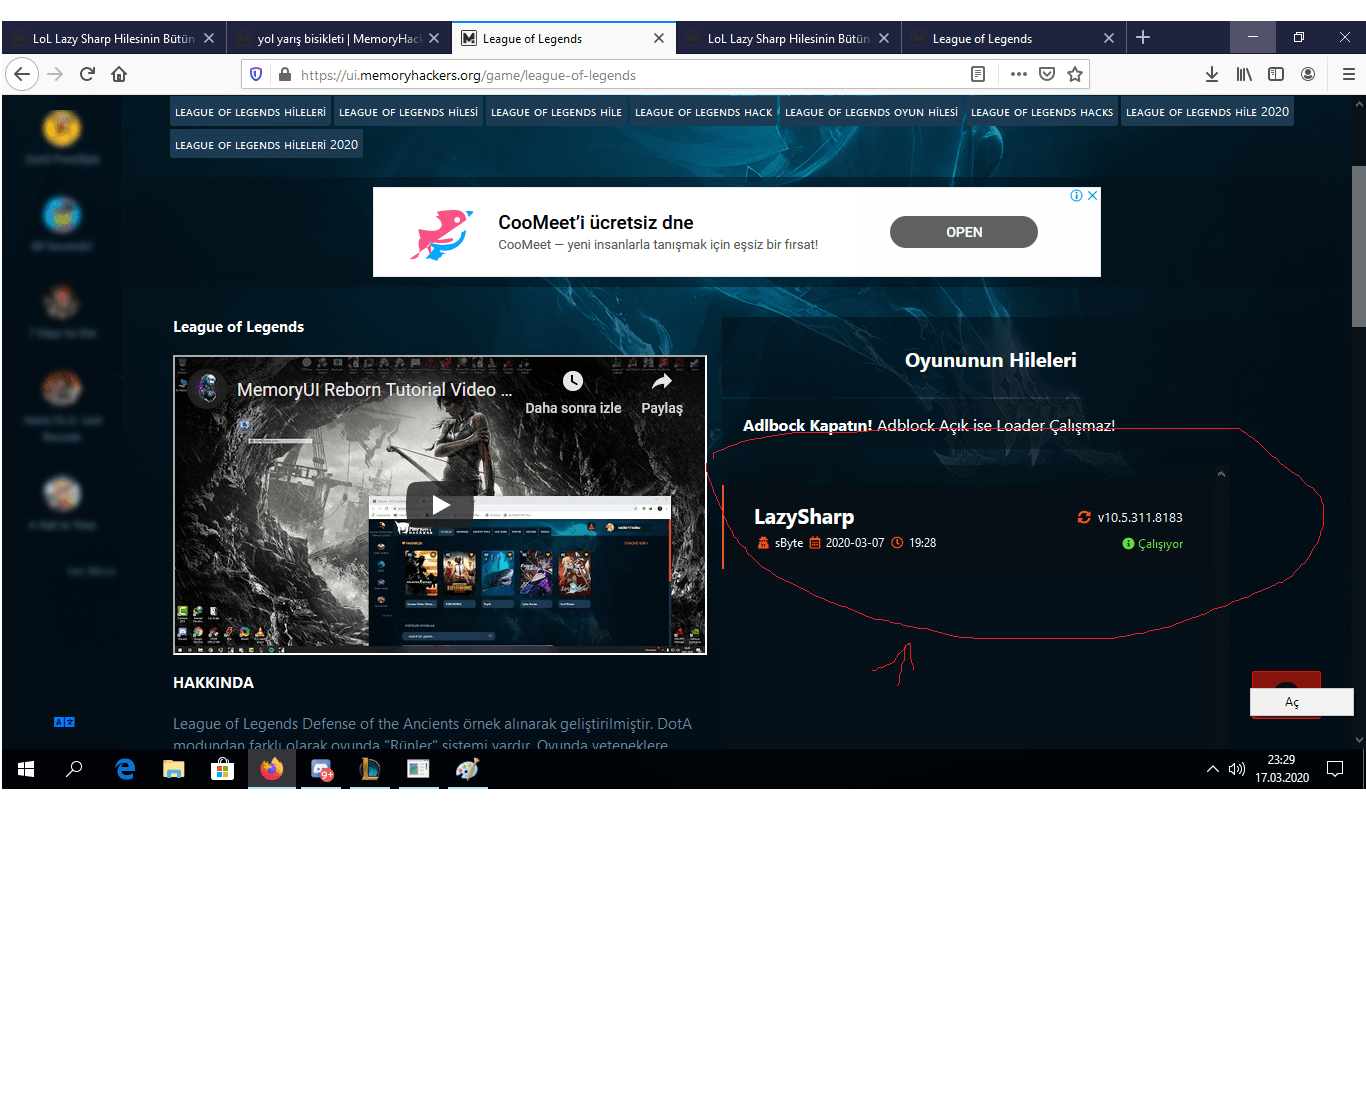
Task: Toggle volume speaker icon in system tray
Action: [x=1237, y=769]
